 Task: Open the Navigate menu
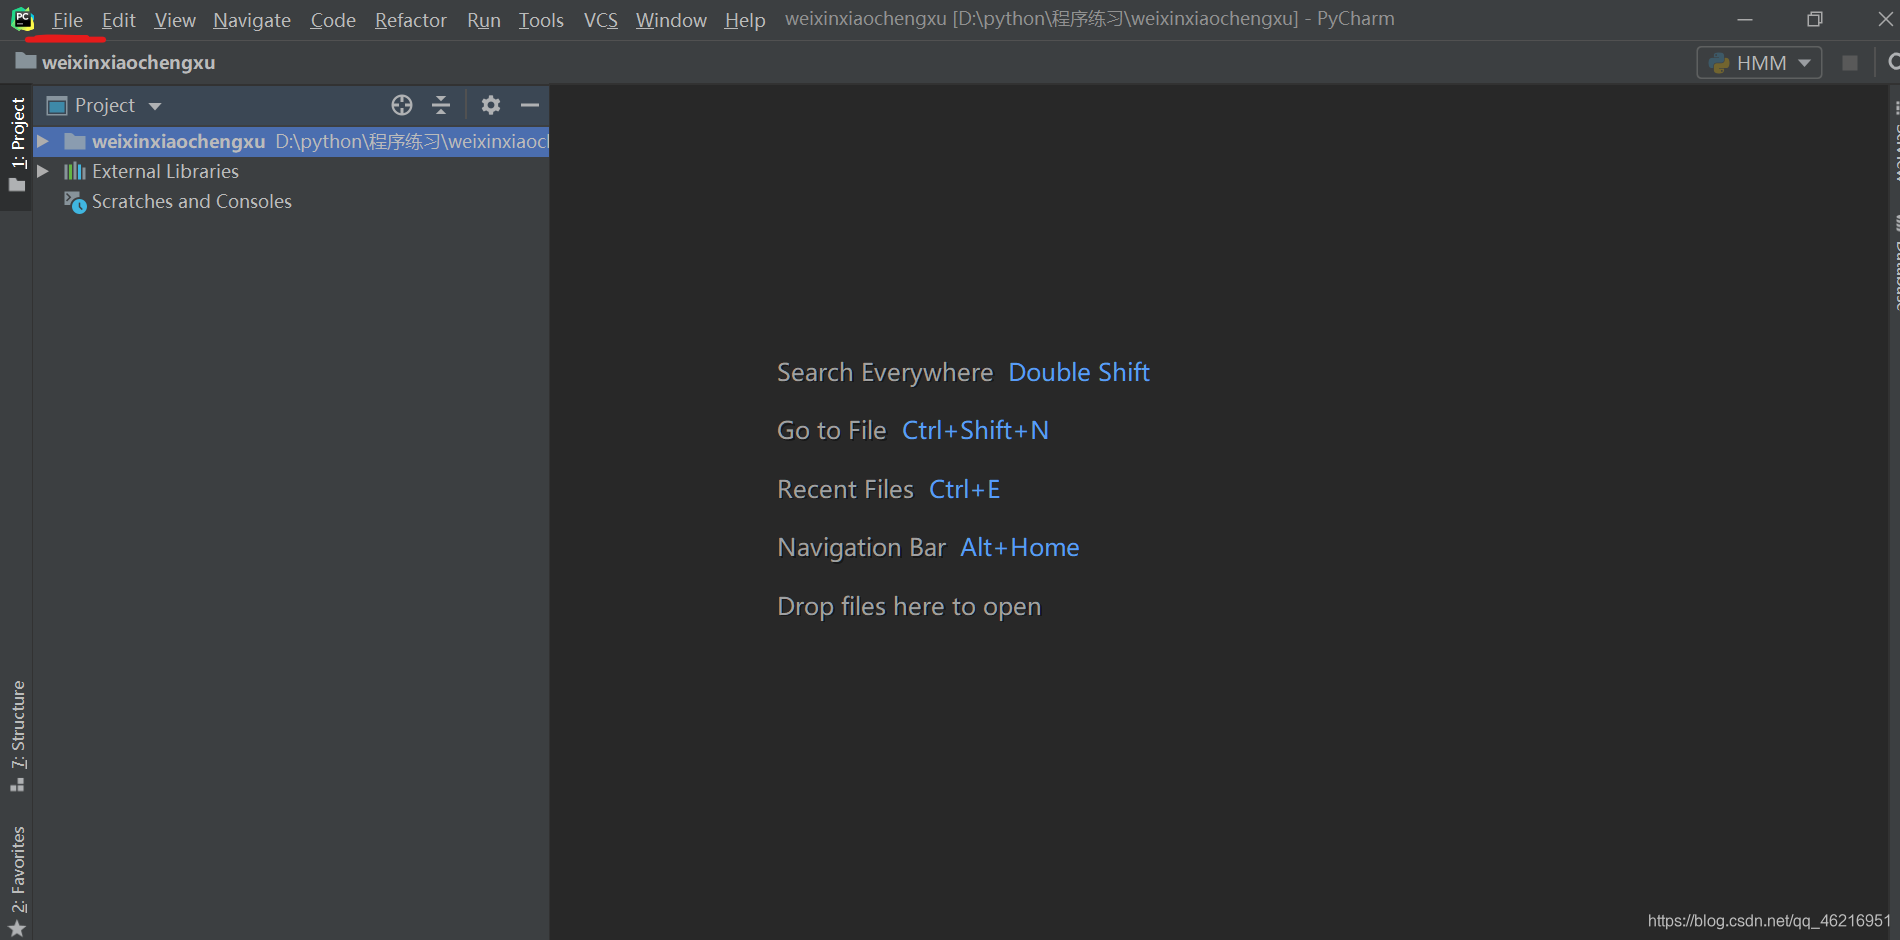pyautogui.click(x=252, y=20)
